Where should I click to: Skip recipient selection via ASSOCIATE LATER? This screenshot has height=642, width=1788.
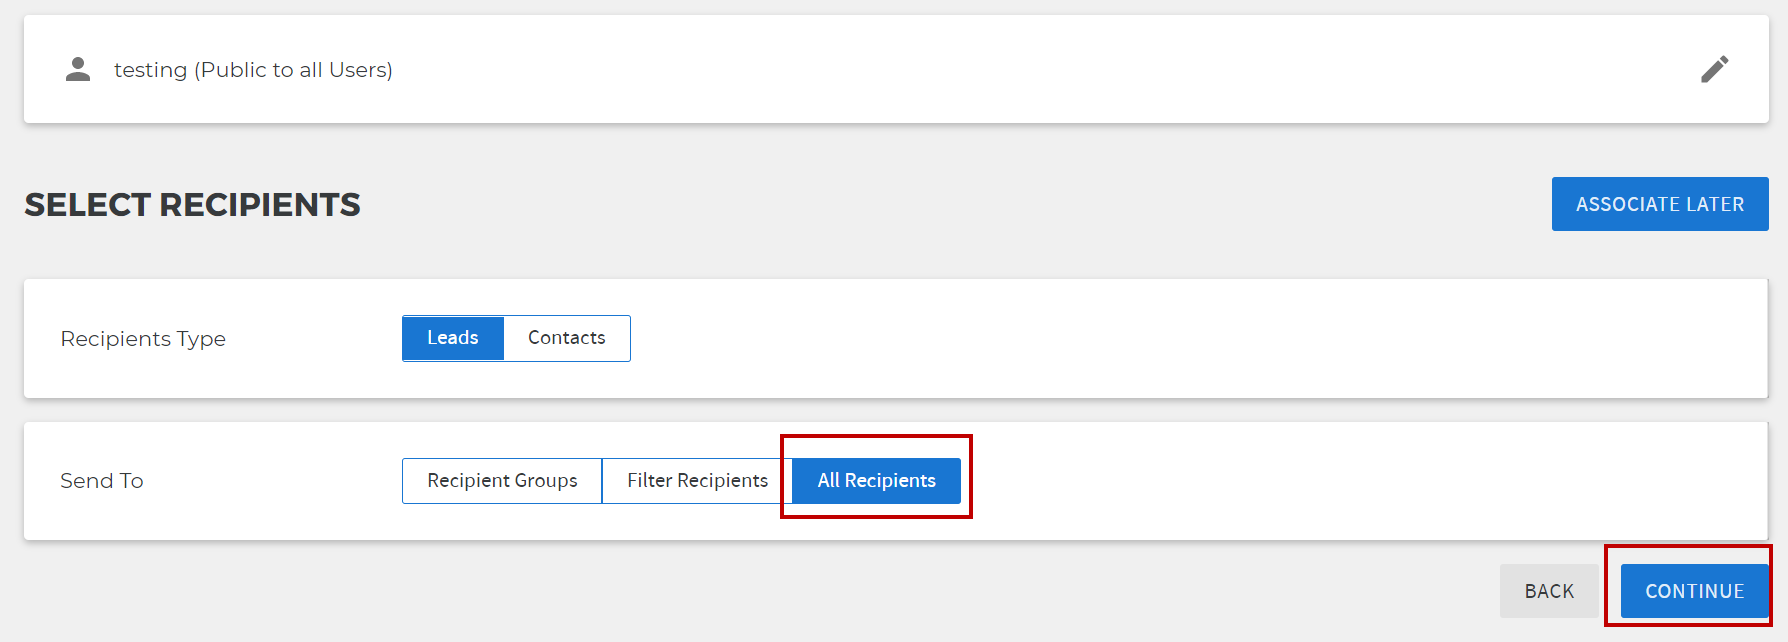click(x=1660, y=204)
